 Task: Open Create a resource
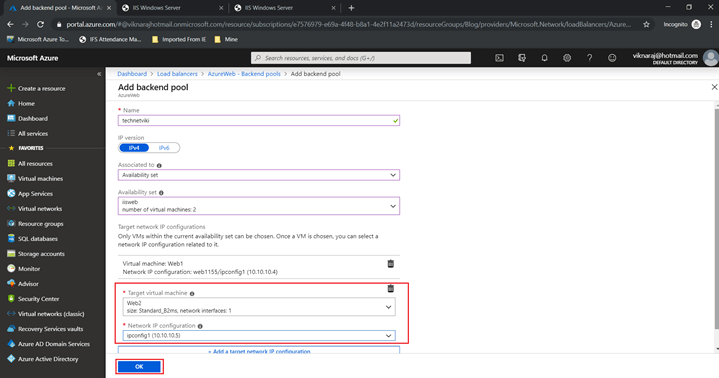[37, 88]
